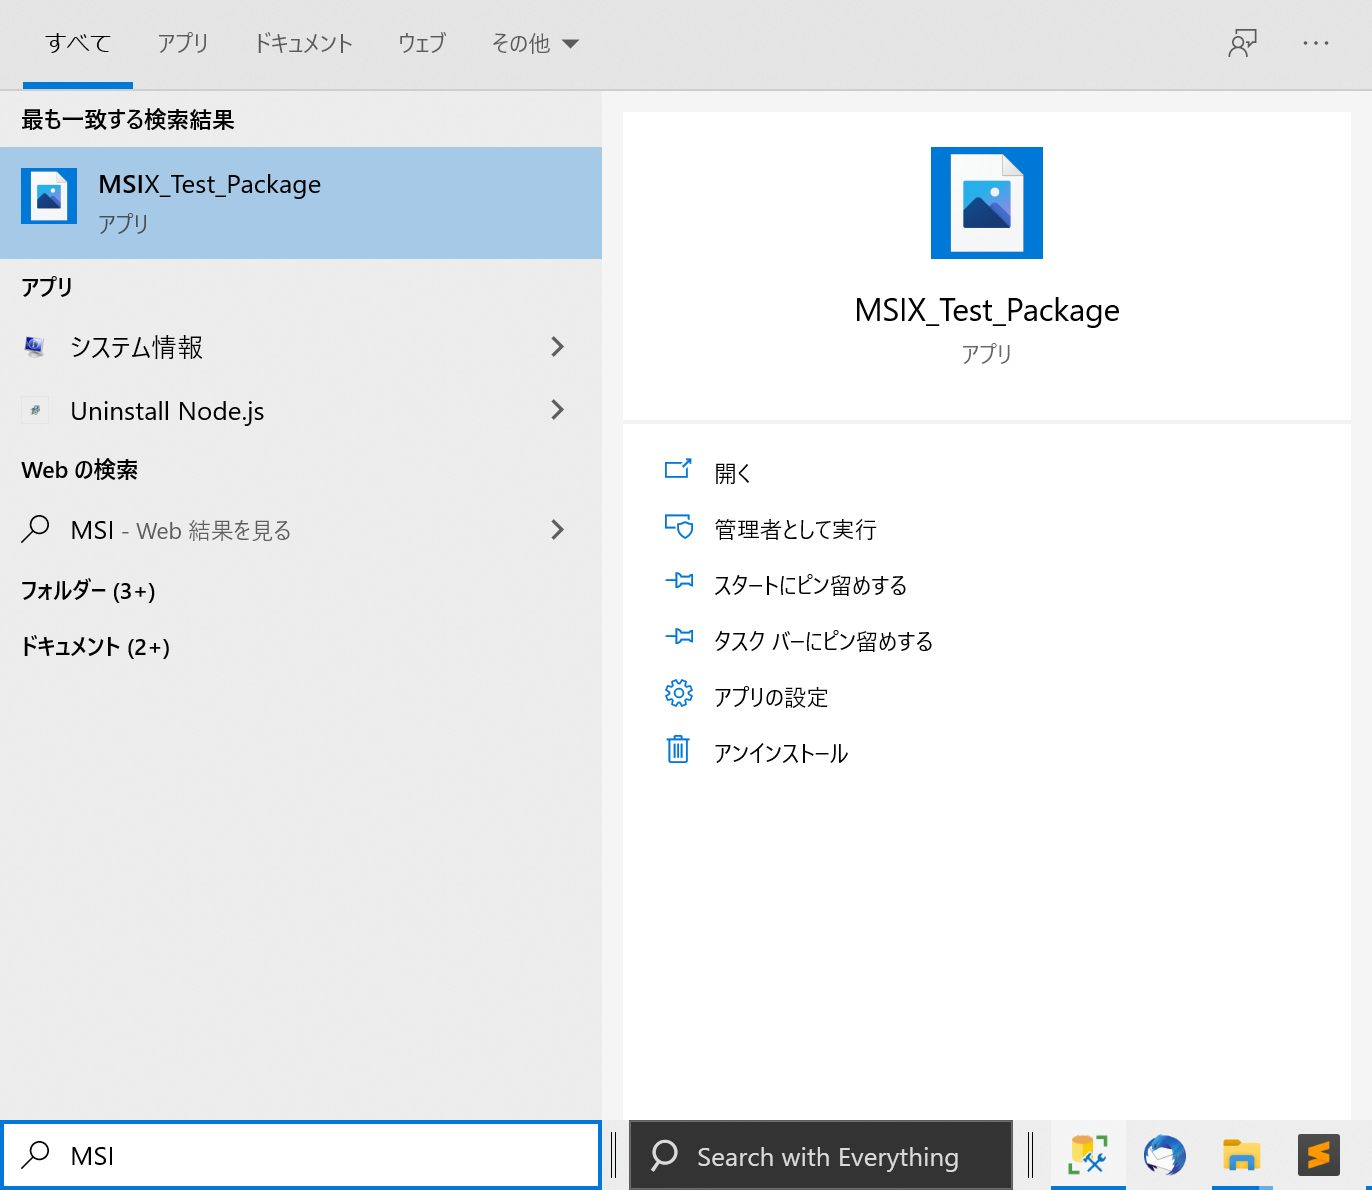Click the shield icon for 管理者として実行
The height and width of the screenshot is (1190, 1372).
click(679, 526)
